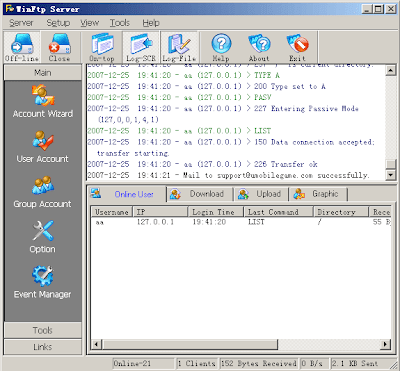The width and height of the screenshot is (400, 371).
Task: Click the Log-File toolbar icon
Action: 179,47
